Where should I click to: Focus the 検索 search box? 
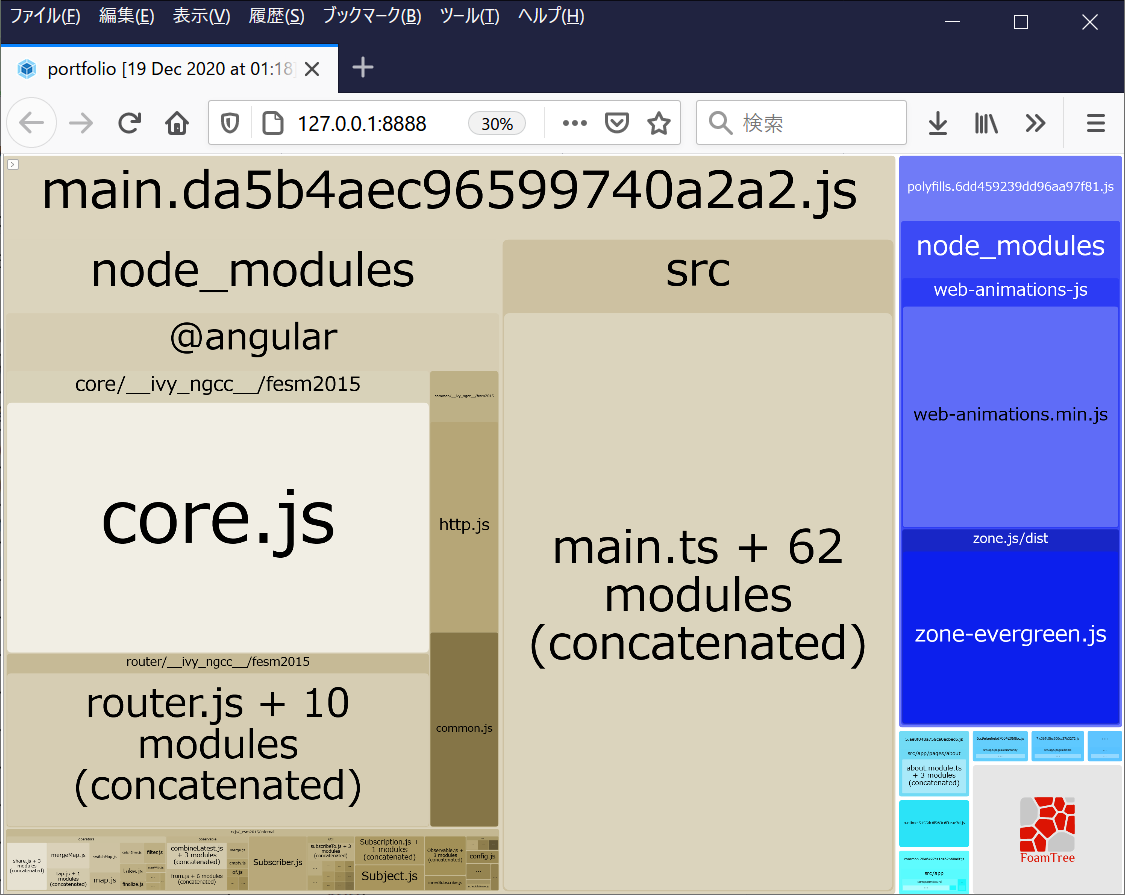pos(801,123)
